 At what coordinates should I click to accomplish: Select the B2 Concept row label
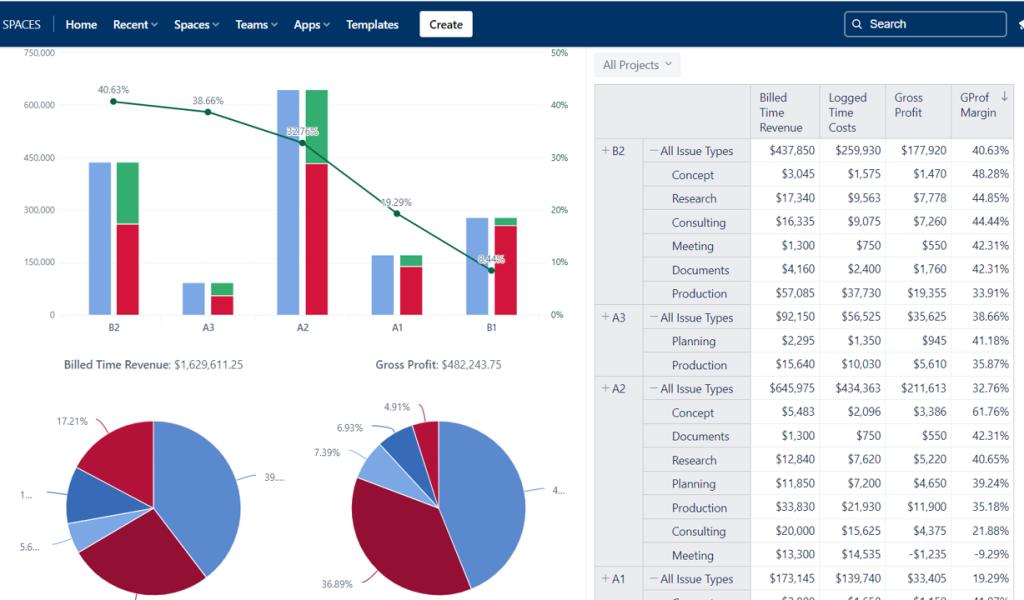692,174
